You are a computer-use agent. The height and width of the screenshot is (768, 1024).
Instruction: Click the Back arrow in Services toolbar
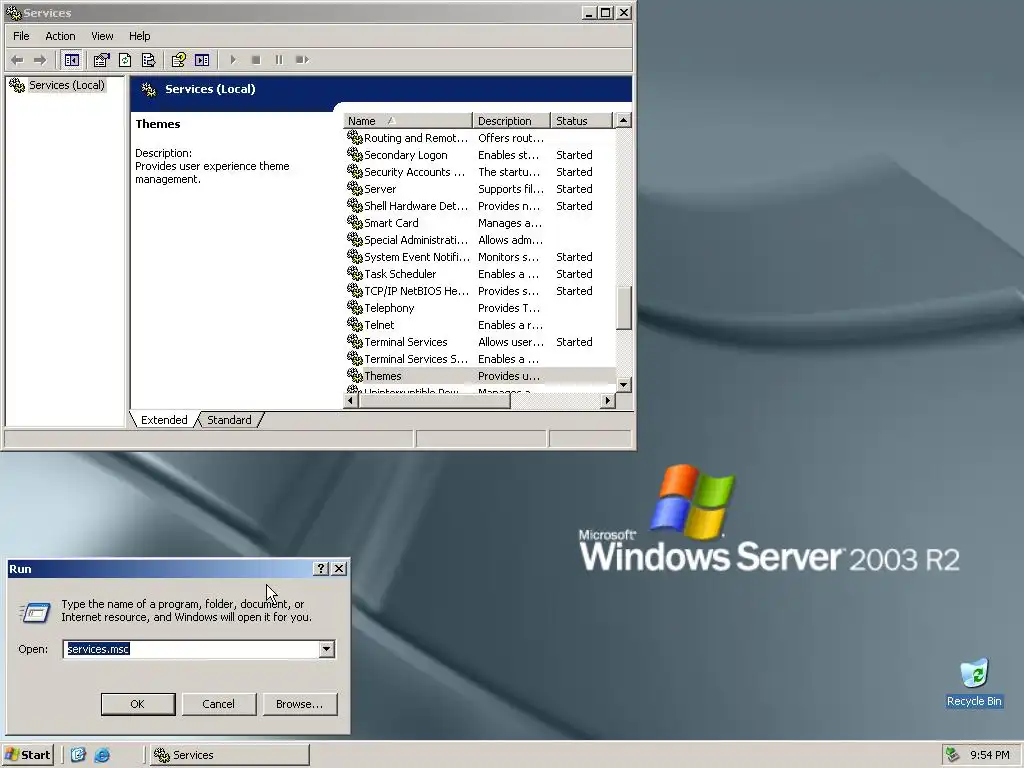click(x=17, y=60)
